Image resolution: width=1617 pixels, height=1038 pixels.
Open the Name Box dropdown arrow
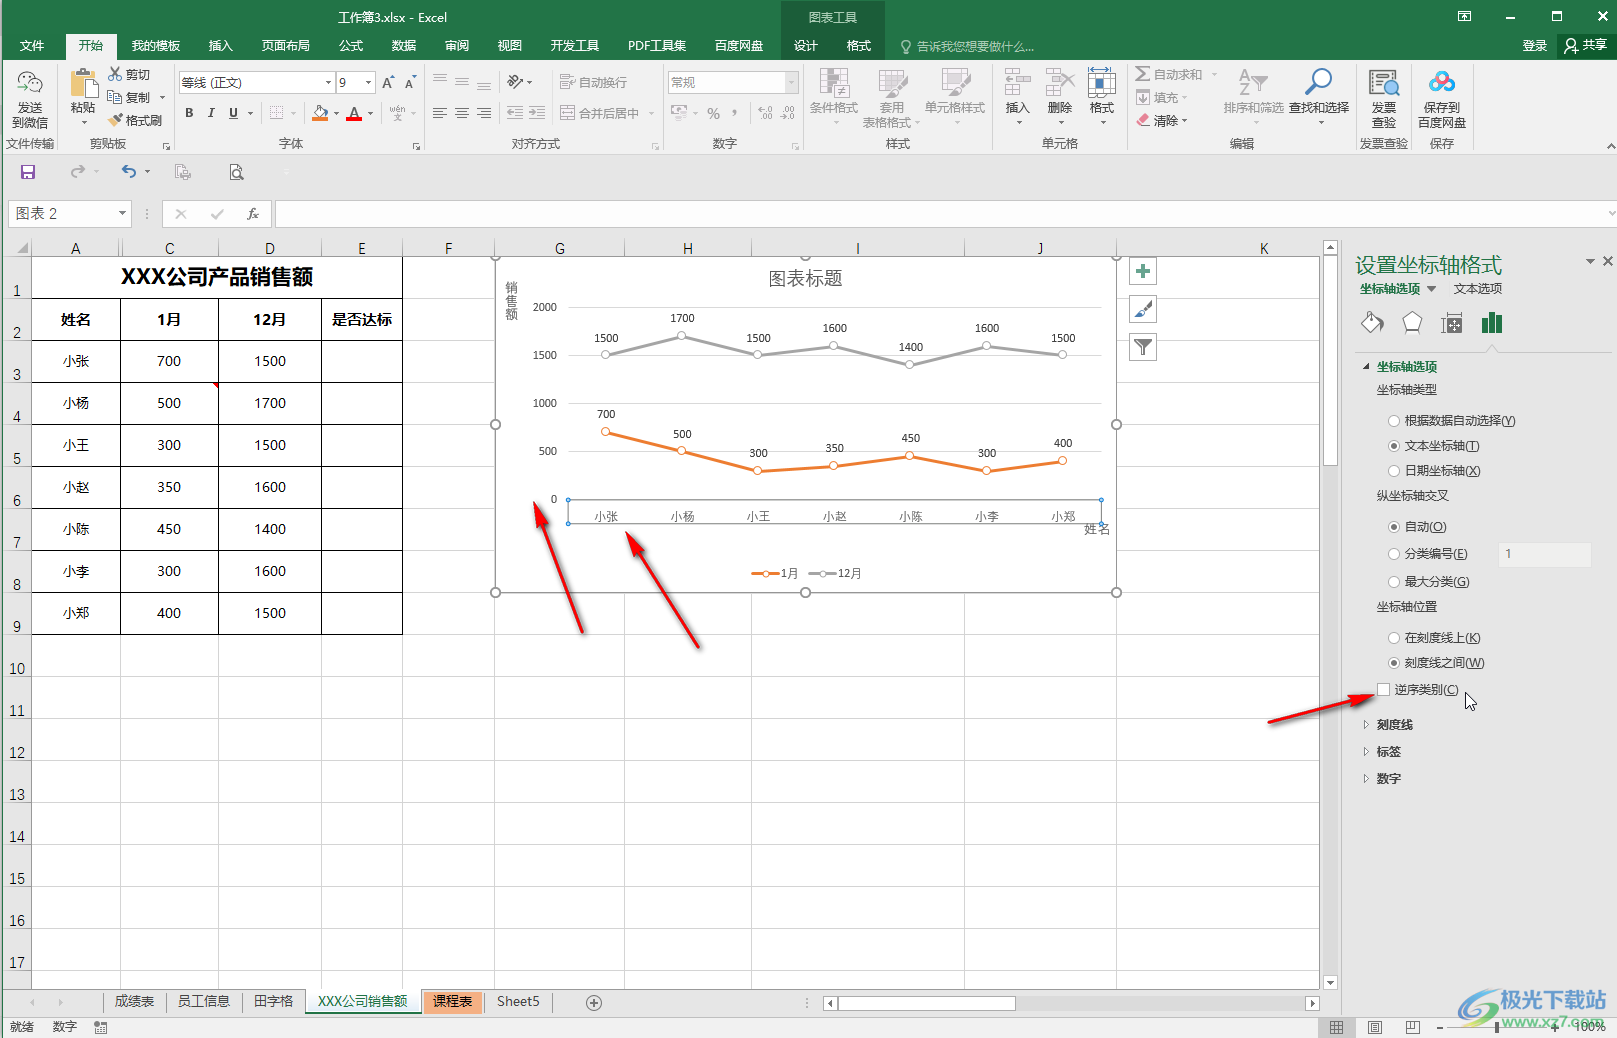coord(122,213)
